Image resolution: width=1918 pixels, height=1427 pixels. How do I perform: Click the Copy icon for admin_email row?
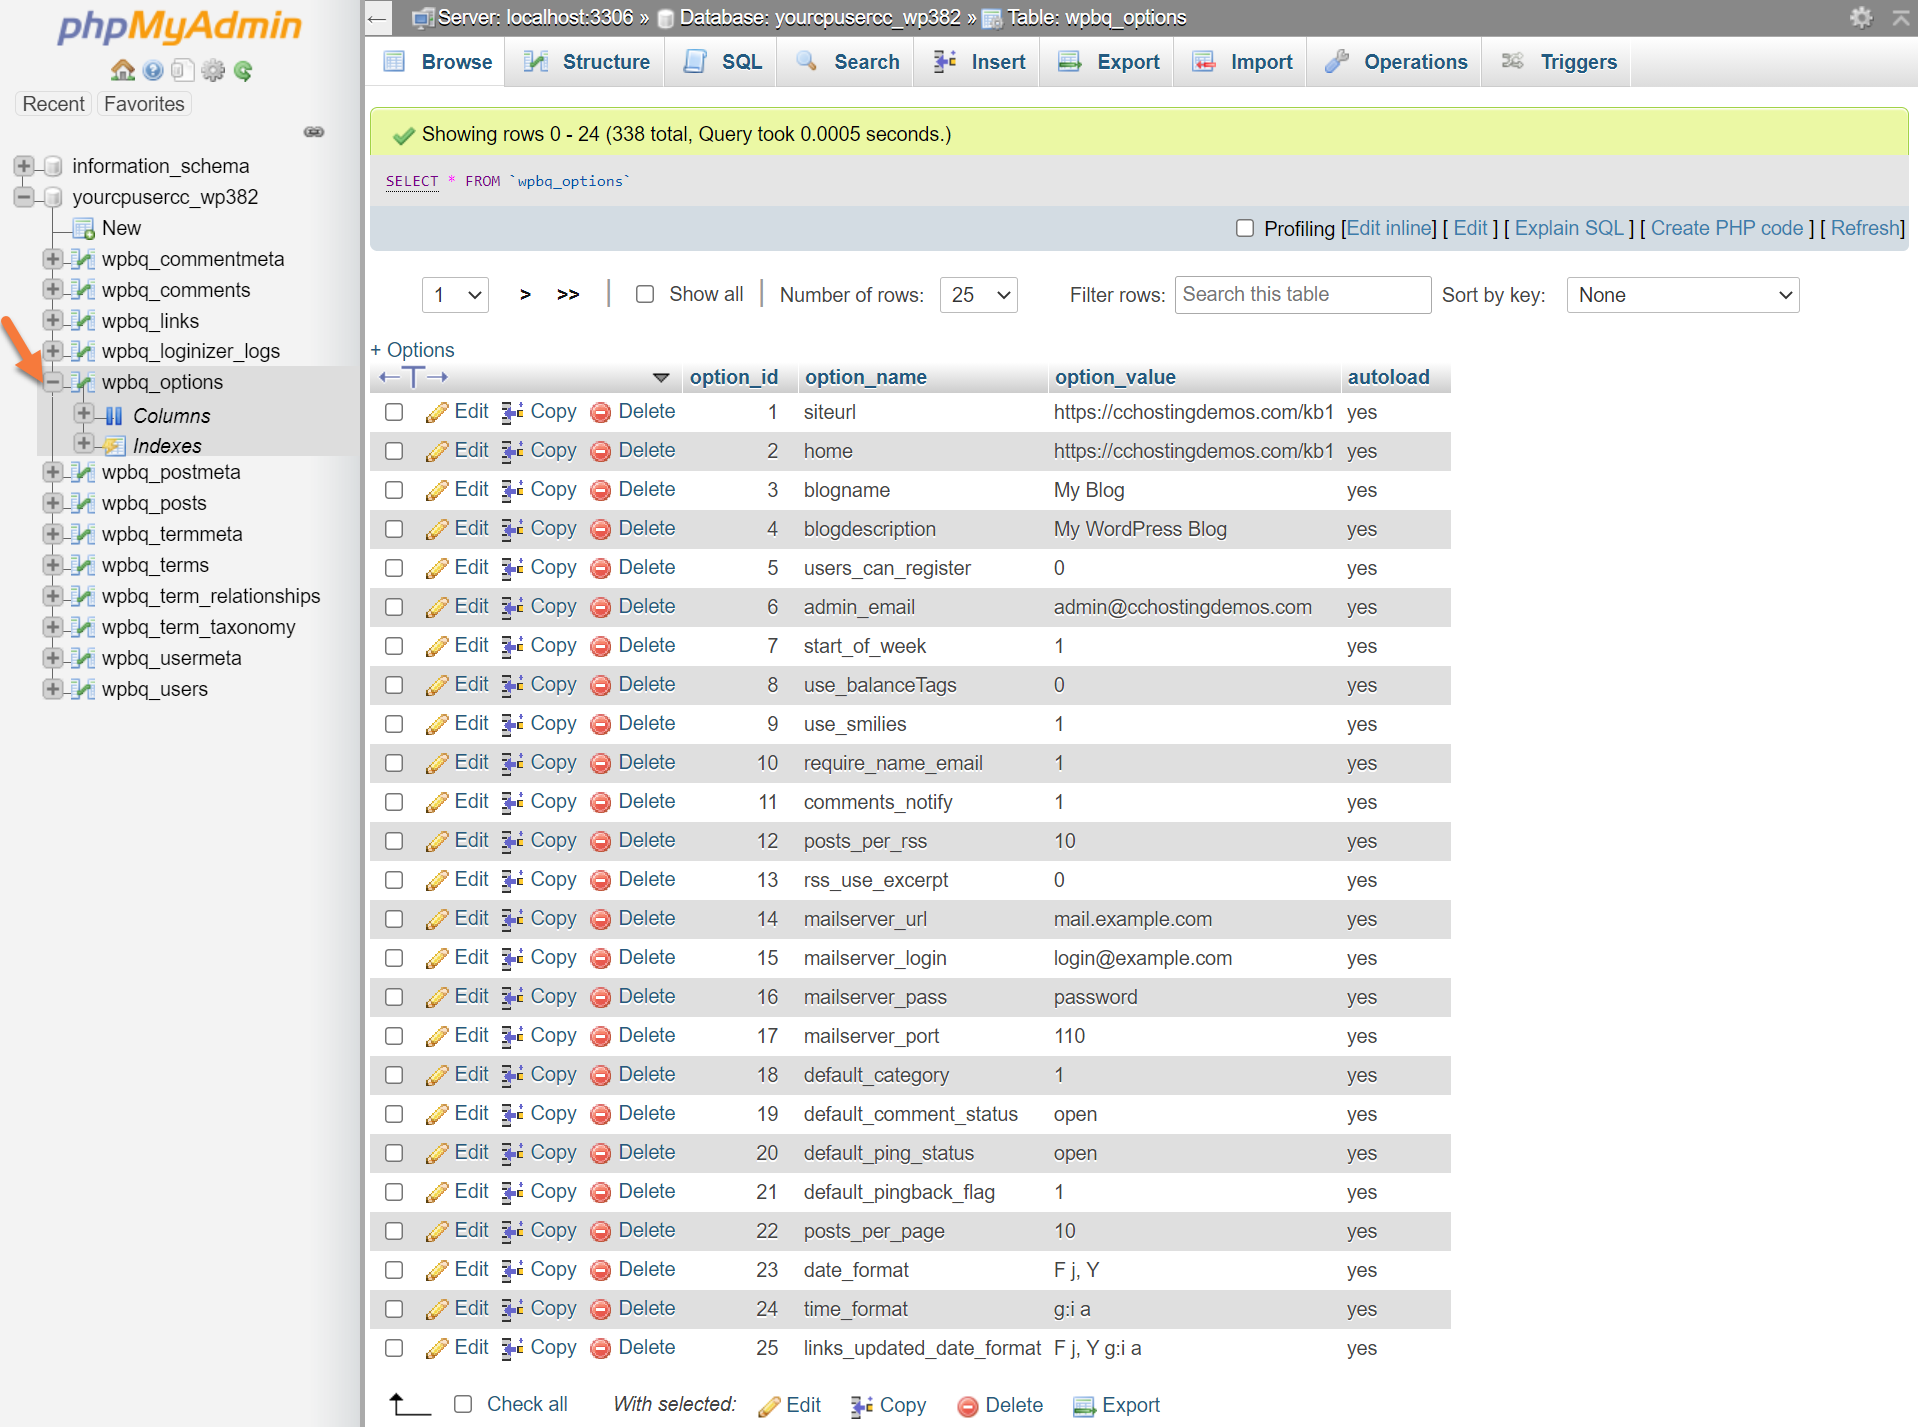(x=513, y=607)
